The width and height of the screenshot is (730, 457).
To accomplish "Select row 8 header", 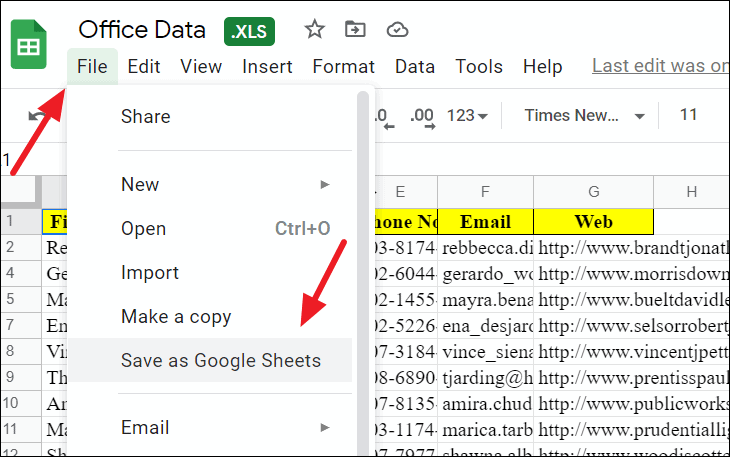I will (20, 351).
